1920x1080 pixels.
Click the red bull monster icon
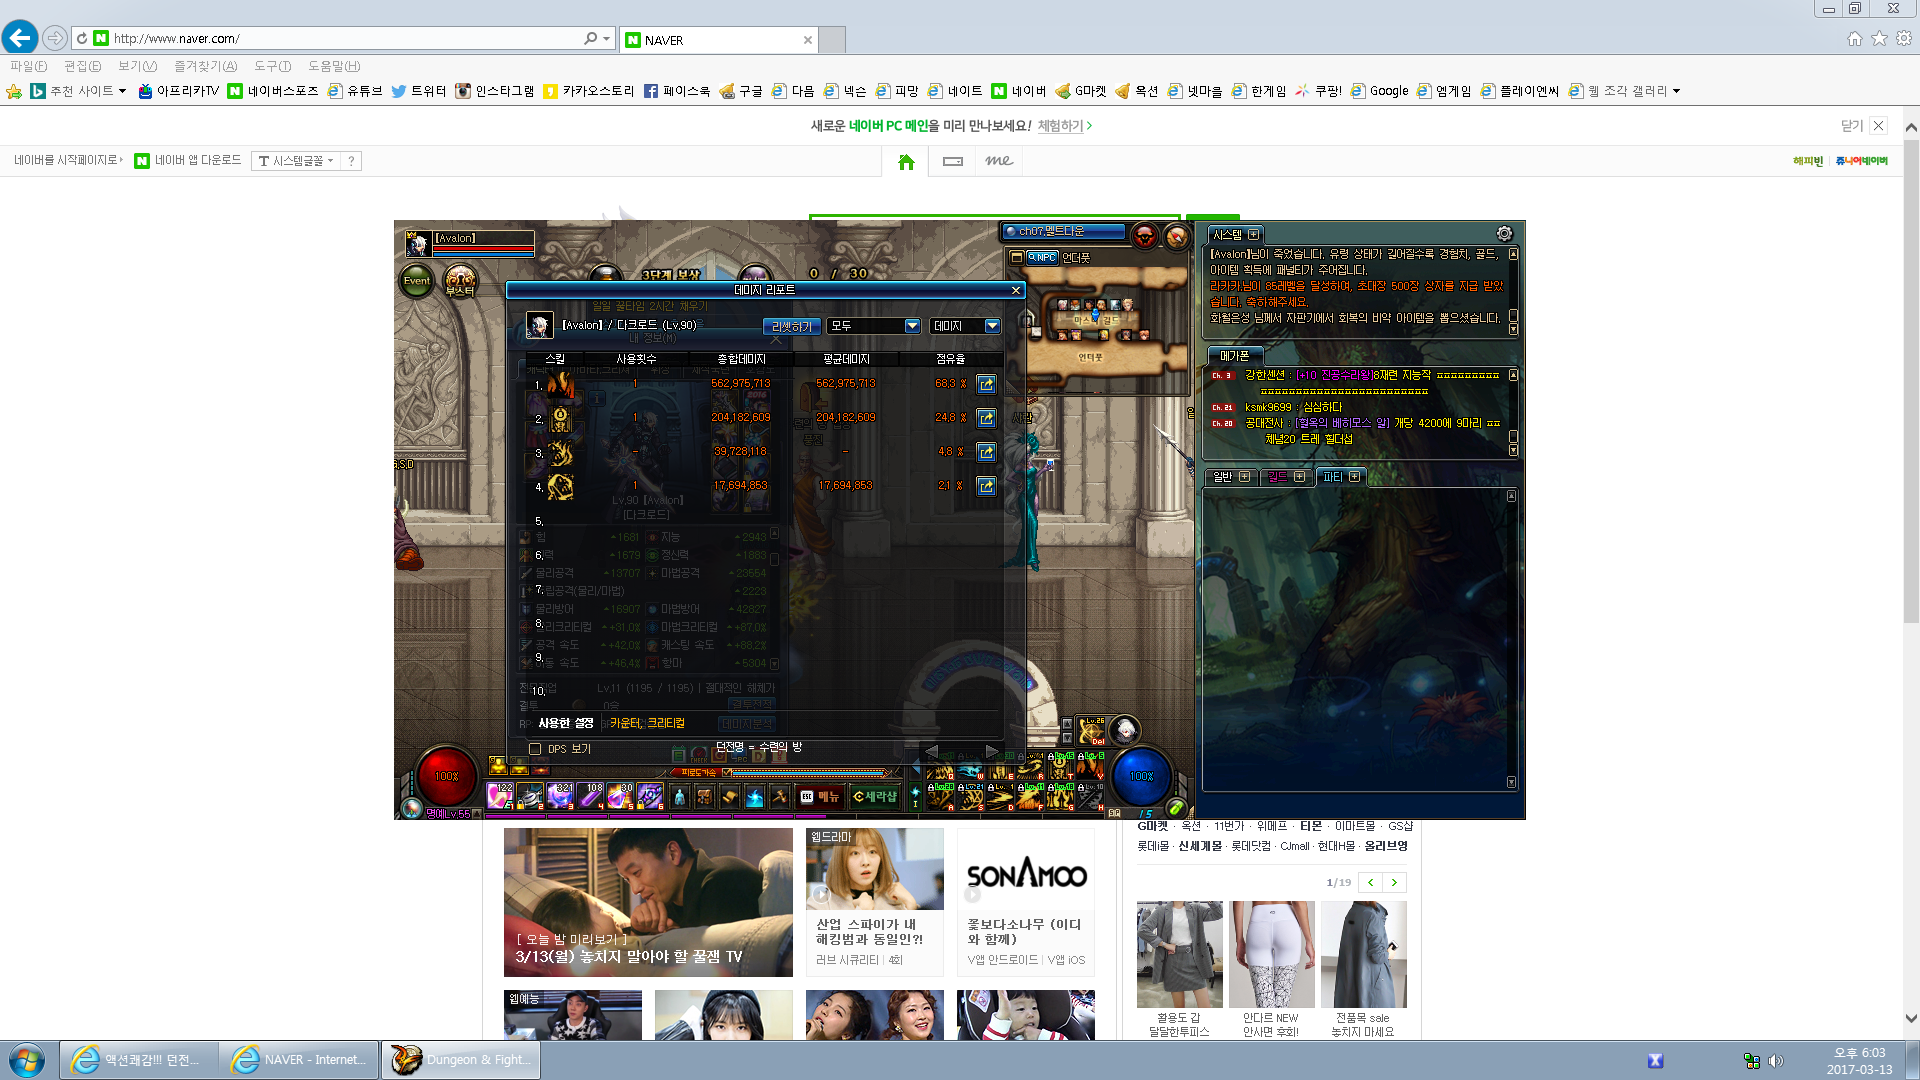point(1145,236)
